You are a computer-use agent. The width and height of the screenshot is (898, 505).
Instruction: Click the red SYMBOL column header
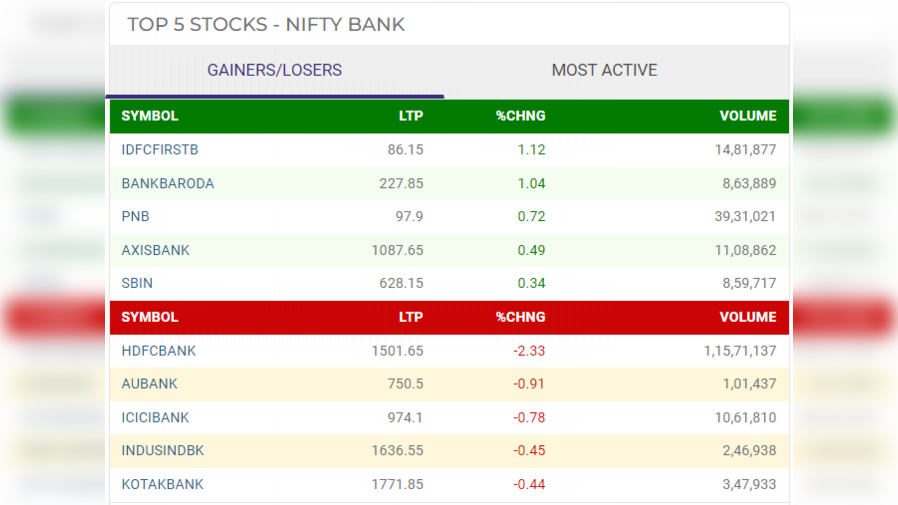click(x=150, y=317)
